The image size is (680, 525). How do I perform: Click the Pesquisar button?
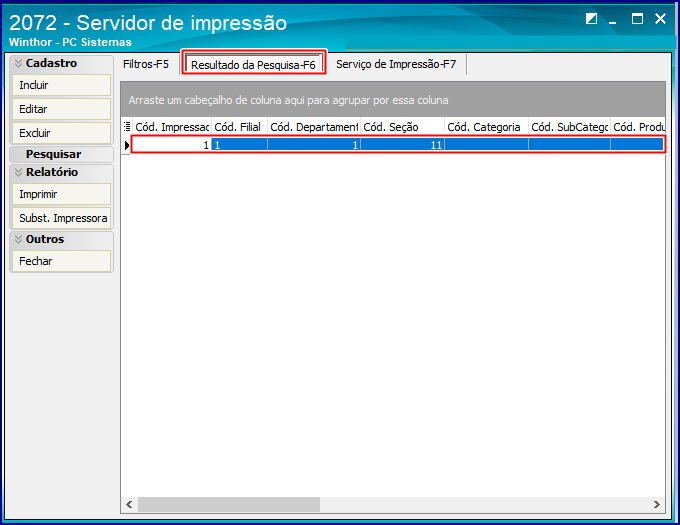click(61, 154)
